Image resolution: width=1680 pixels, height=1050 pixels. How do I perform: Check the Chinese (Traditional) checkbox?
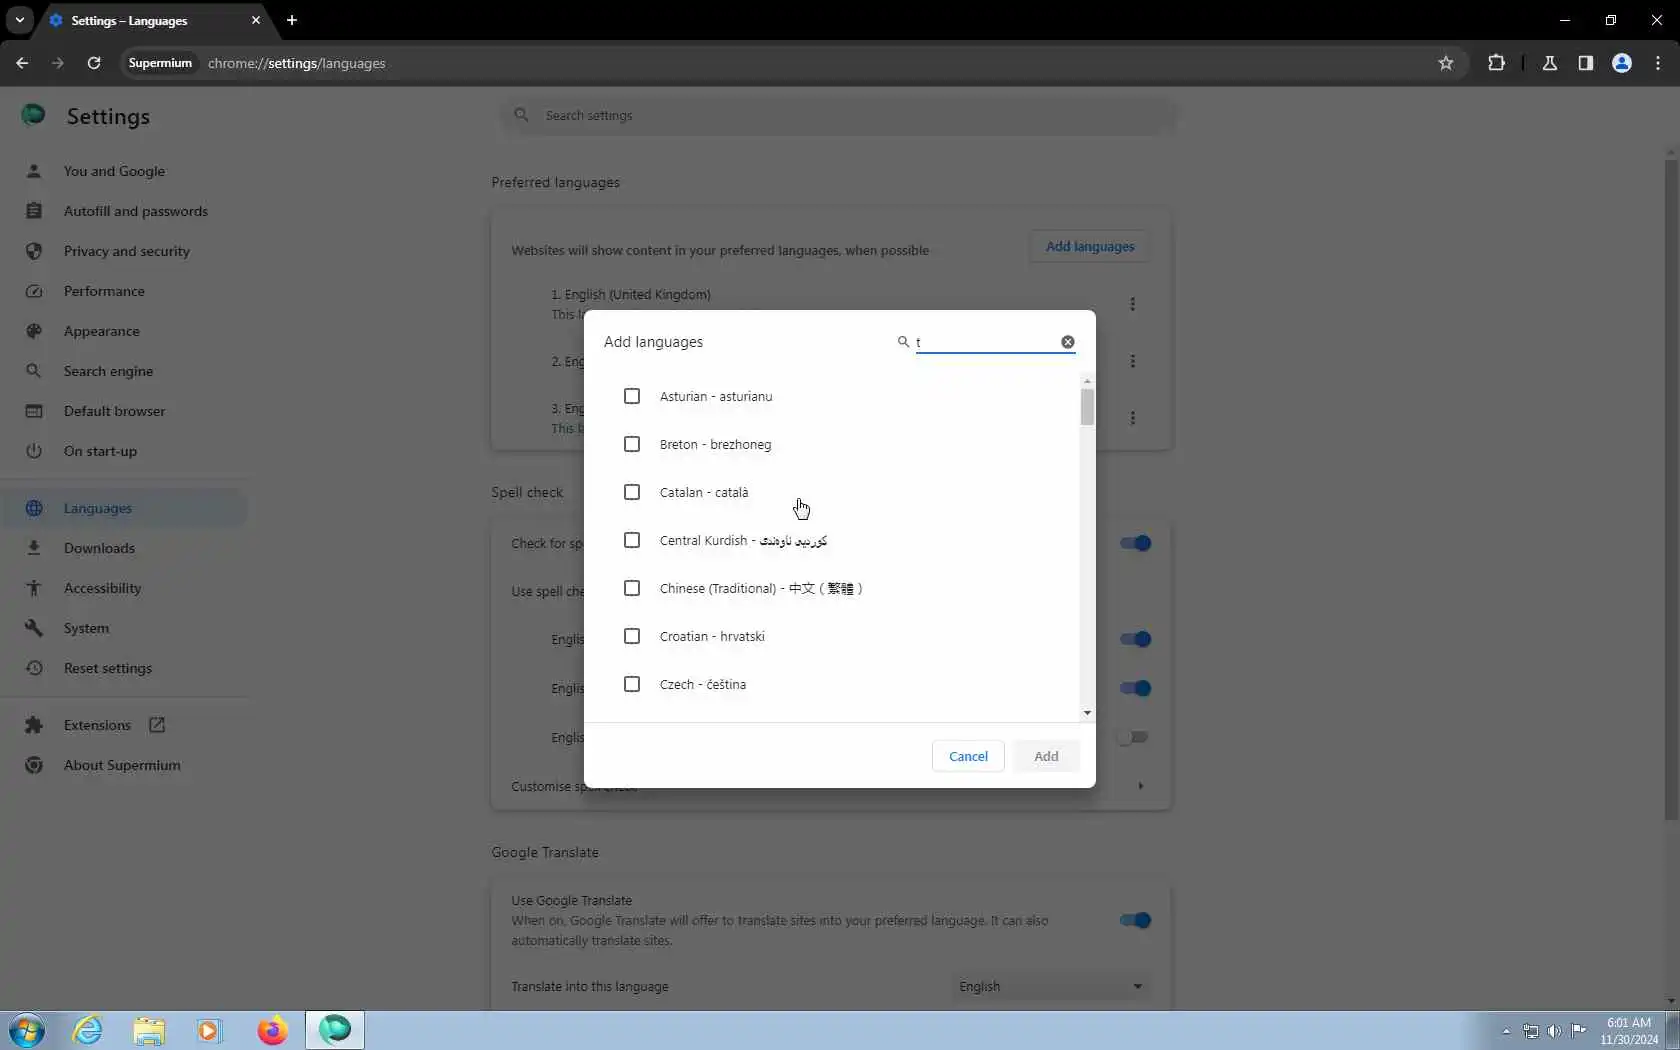tap(632, 588)
